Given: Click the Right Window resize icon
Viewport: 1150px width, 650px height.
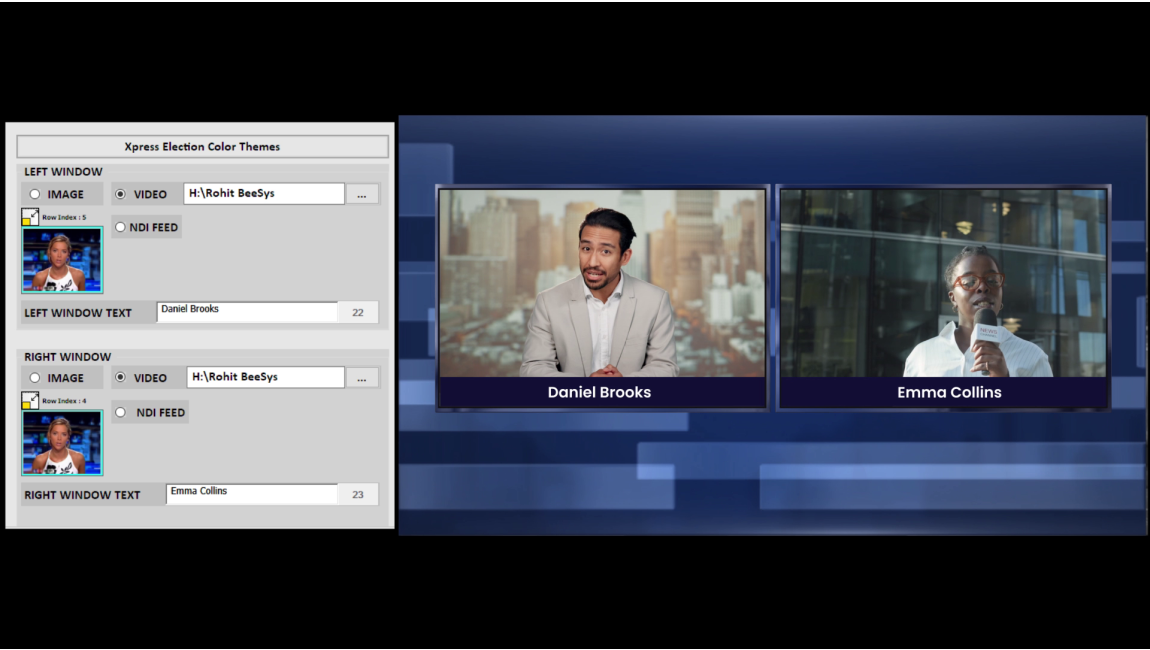Looking at the screenshot, I should click(30, 401).
